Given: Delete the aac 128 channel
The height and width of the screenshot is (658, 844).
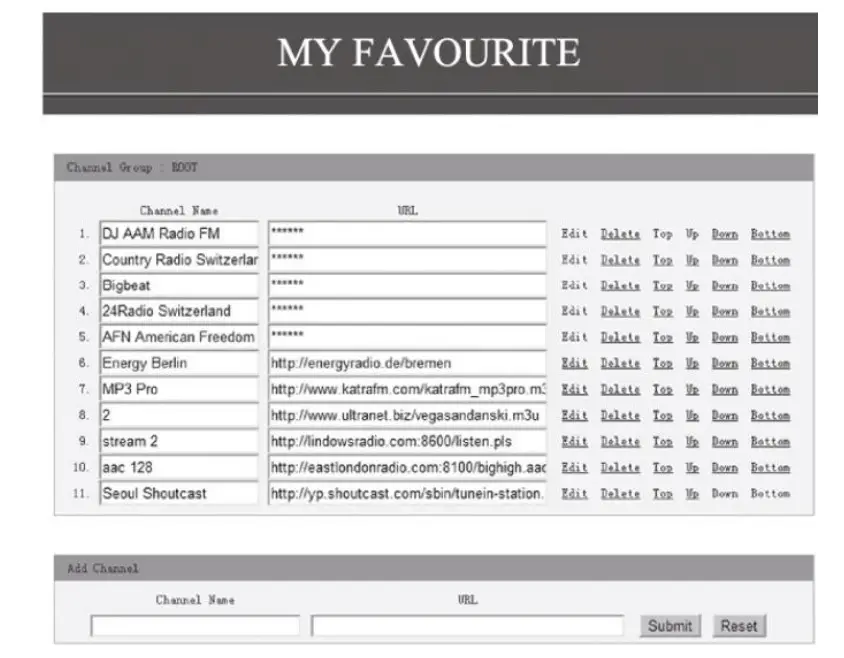Looking at the screenshot, I should [x=620, y=467].
